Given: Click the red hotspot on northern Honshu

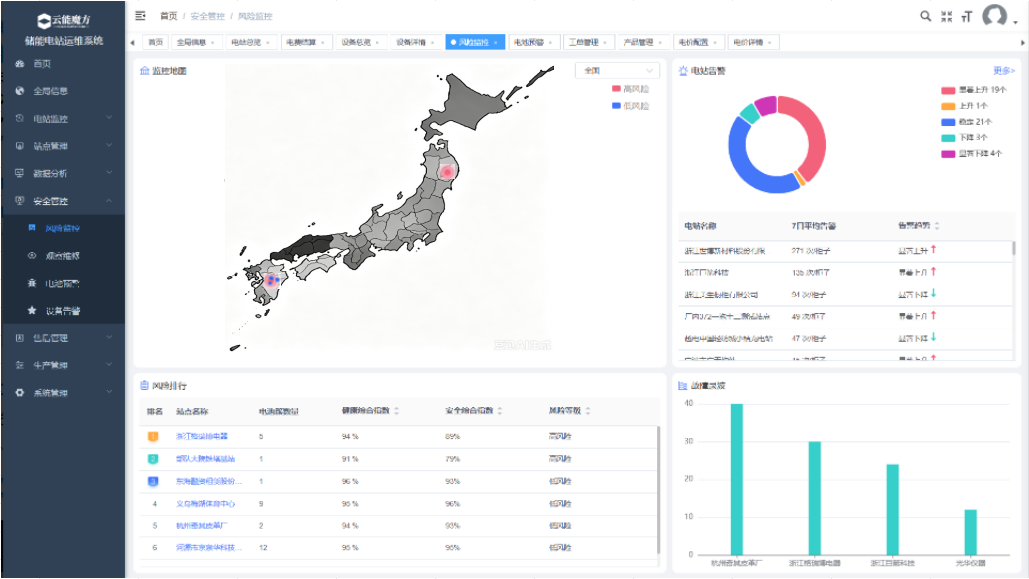Looking at the screenshot, I should coord(447,172).
